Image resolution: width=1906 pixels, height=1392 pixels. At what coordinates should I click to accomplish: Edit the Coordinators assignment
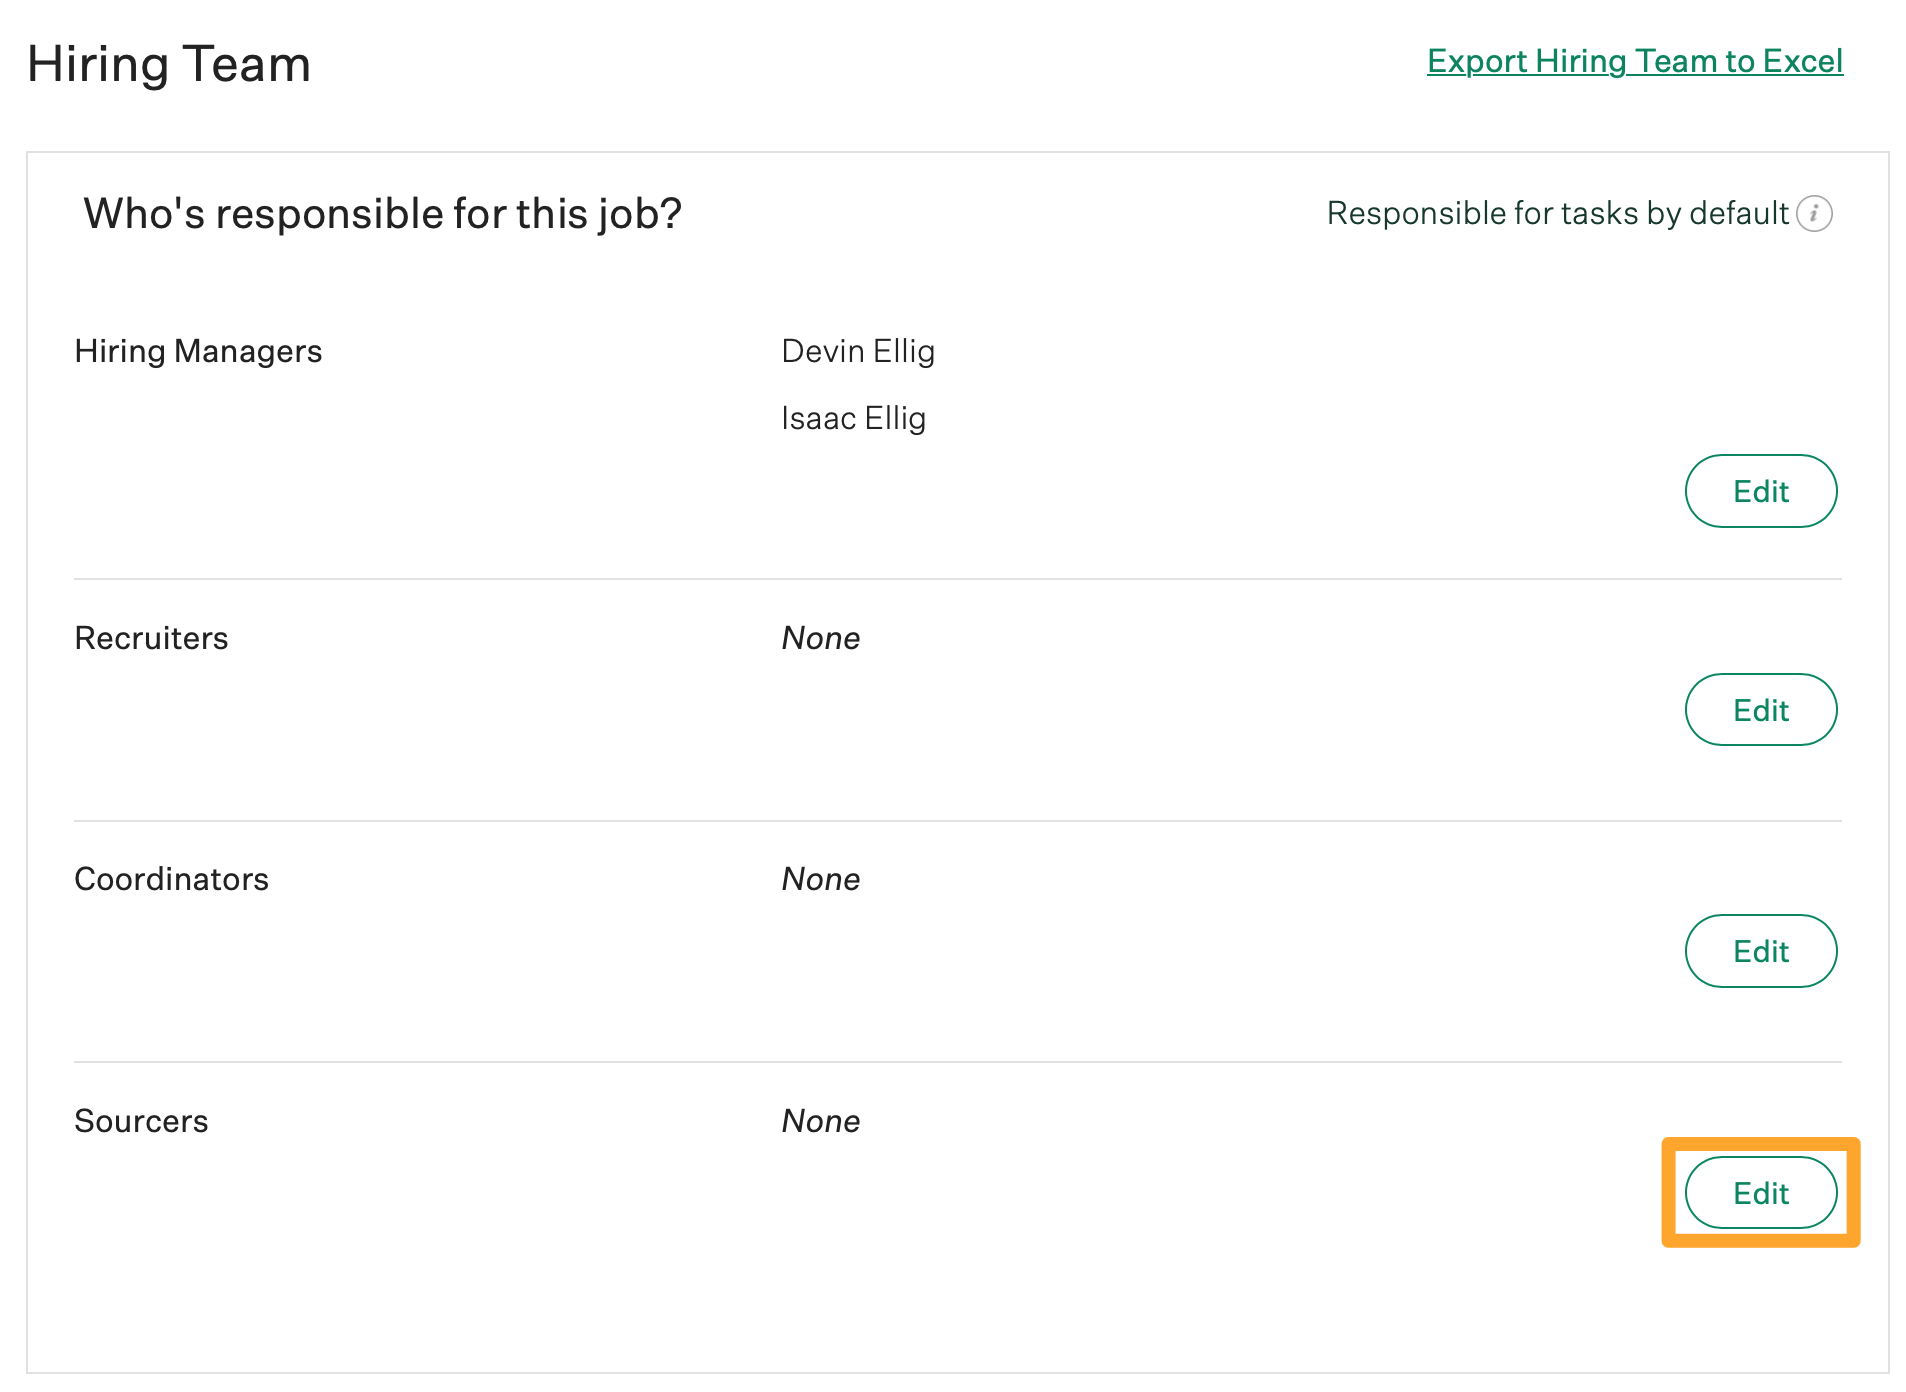coord(1761,951)
